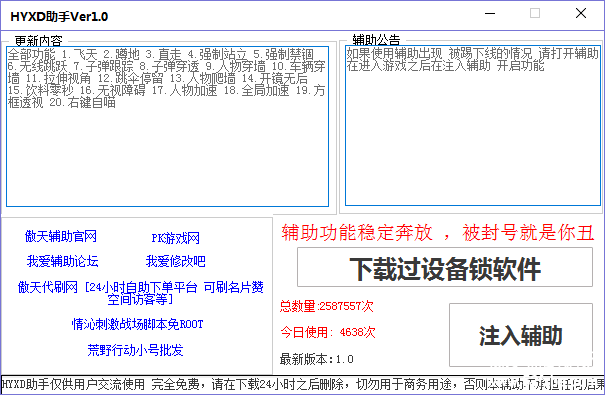This screenshot has height=395, width=605.
Task: Click the 最新版本 1.0 label
Action: [x=316, y=359]
